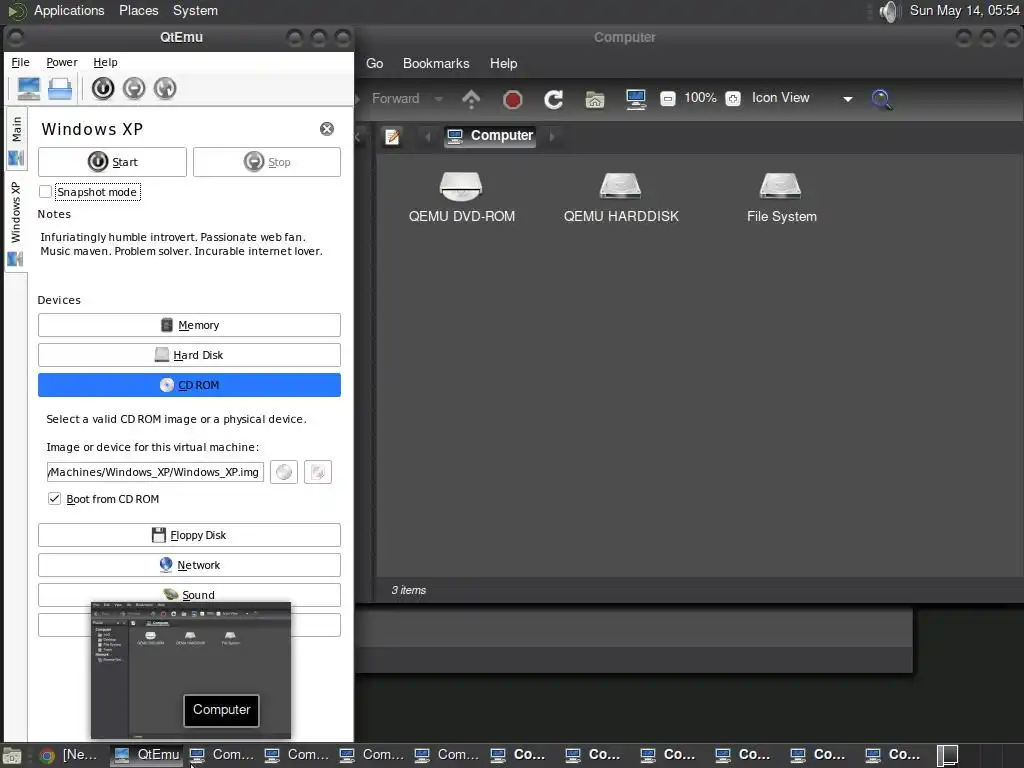The height and width of the screenshot is (768, 1024).
Task: Click the stop machine icon in QtEmu toolbar
Action: [134, 88]
